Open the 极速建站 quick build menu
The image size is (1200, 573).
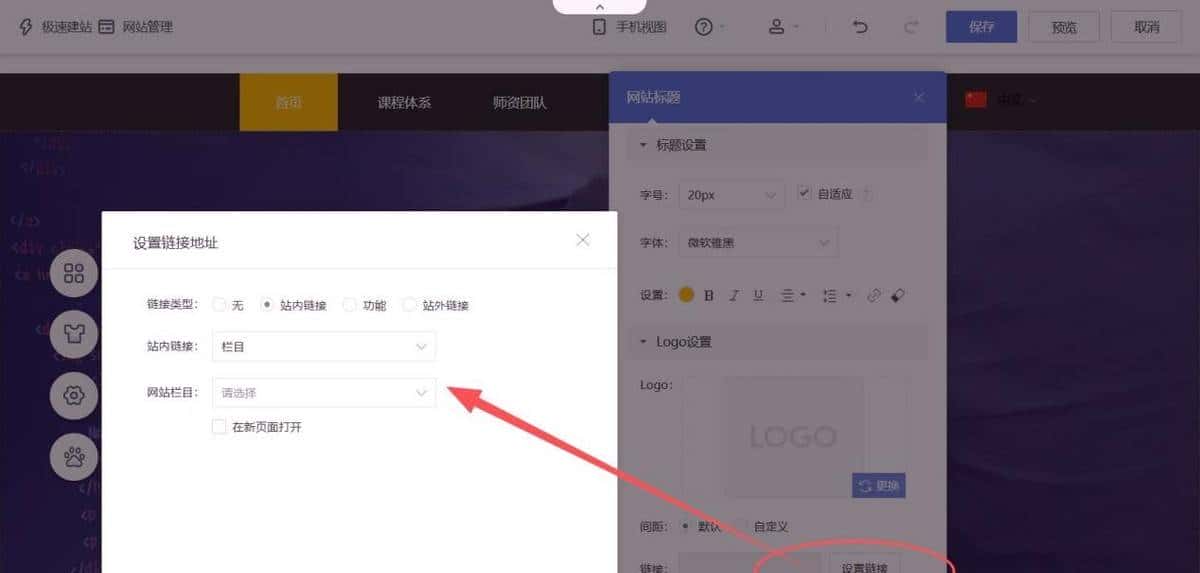pyautogui.click(x=55, y=27)
